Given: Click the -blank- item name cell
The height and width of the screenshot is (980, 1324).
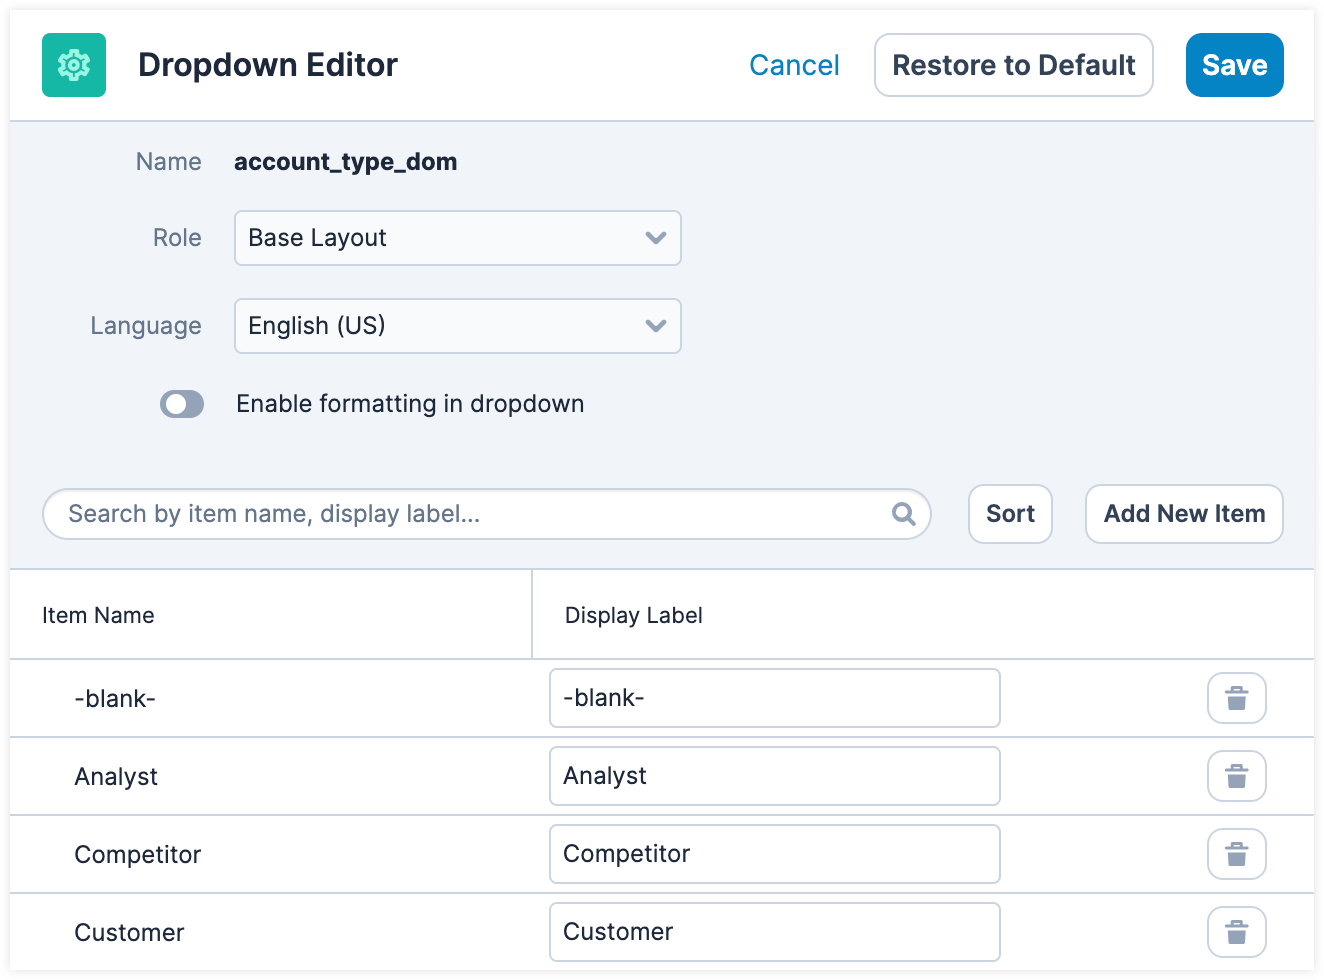Looking at the screenshot, I should pos(115,699).
